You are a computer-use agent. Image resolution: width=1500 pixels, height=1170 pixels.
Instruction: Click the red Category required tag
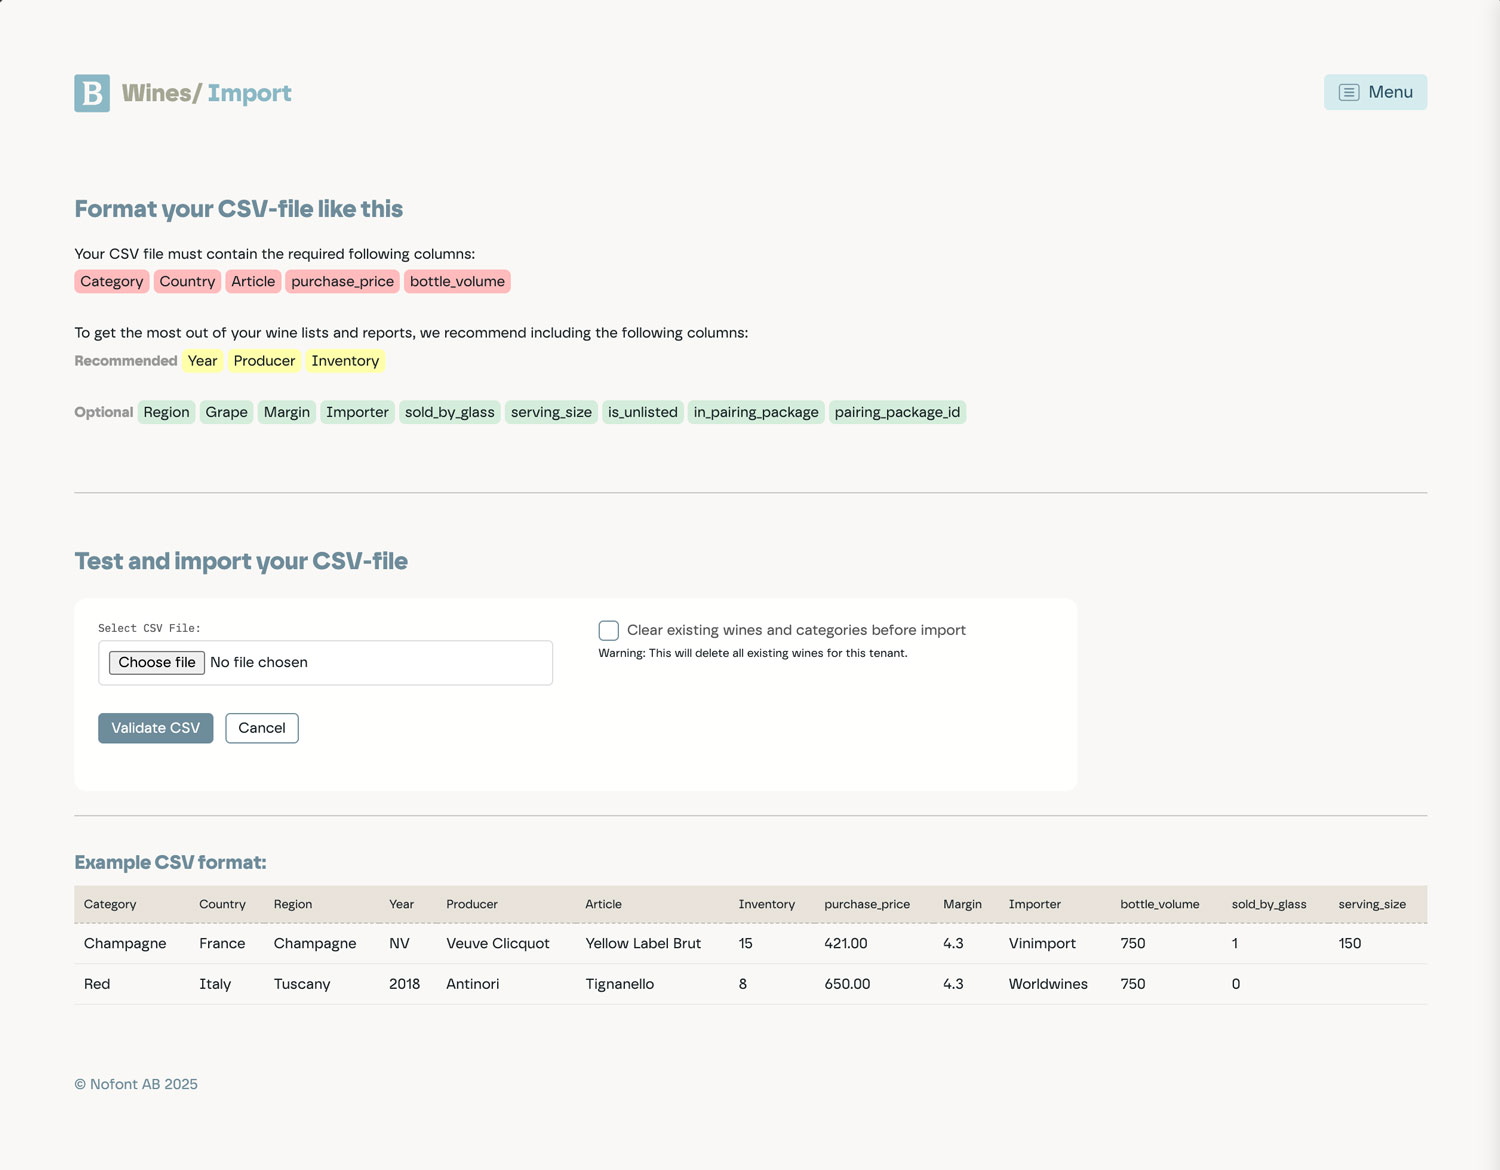click(112, 282)
